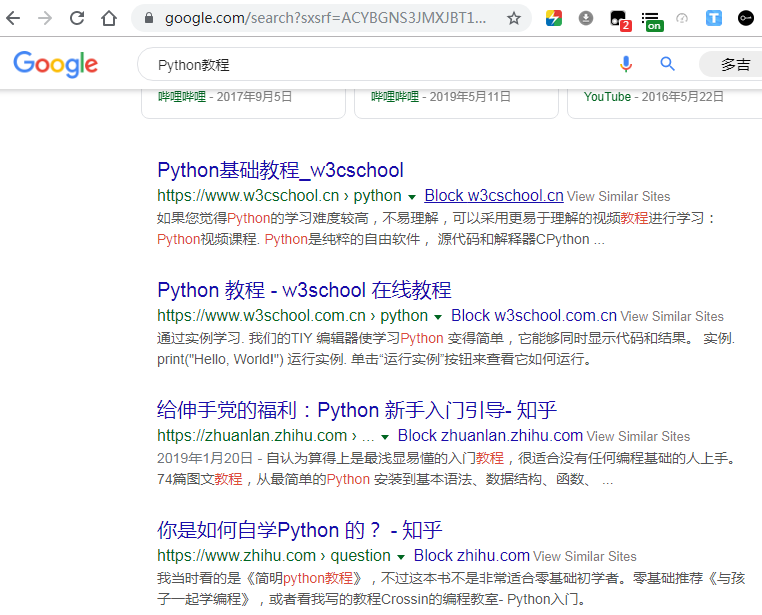Open 你是如何自学Python 的 知乎 result
This screenshot has width=762, height=615.
click(x=299, y=530)
